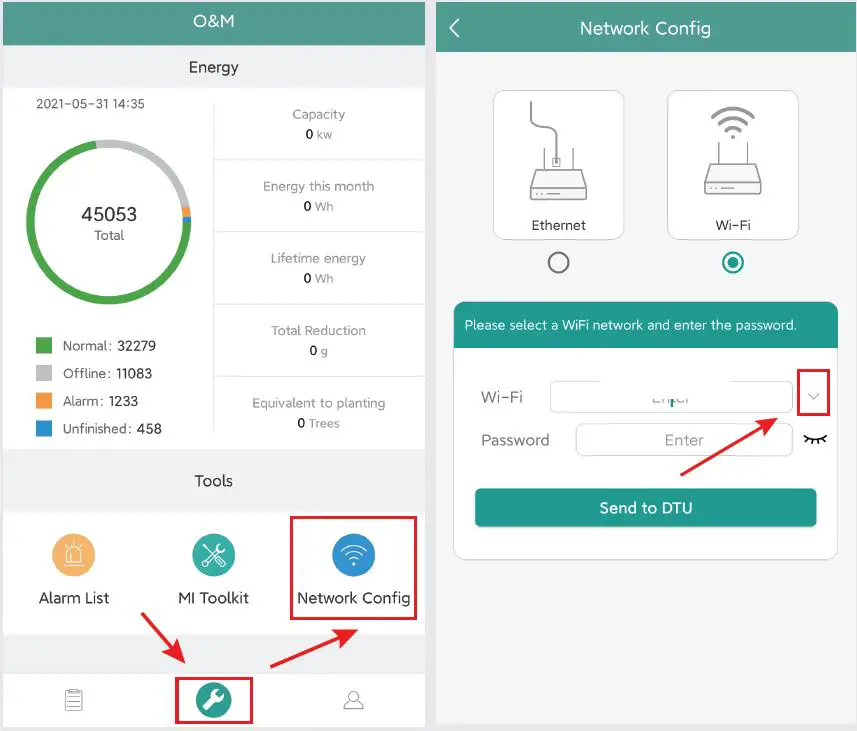This screenshot has height=731, width=857.
Task: Open the Alarm List tool icon
Action: (73, 555)
